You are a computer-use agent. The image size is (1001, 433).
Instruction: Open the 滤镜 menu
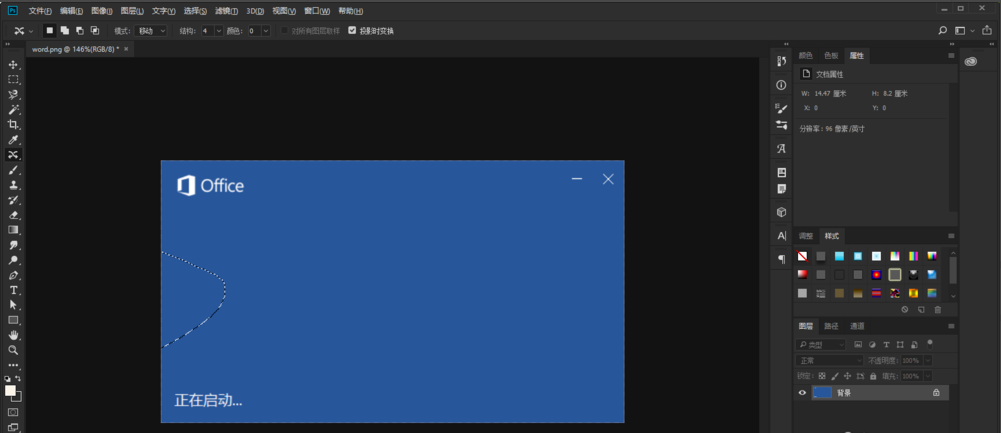226,11
